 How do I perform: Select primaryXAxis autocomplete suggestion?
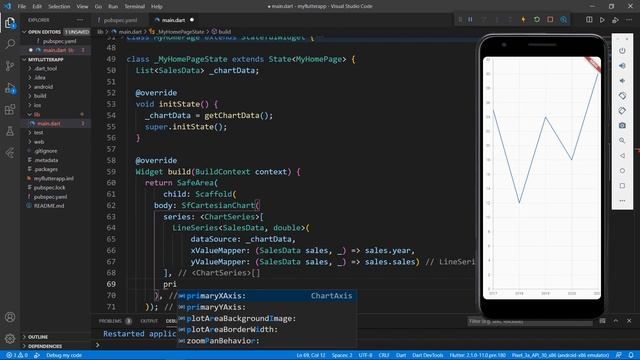(267, 296)
